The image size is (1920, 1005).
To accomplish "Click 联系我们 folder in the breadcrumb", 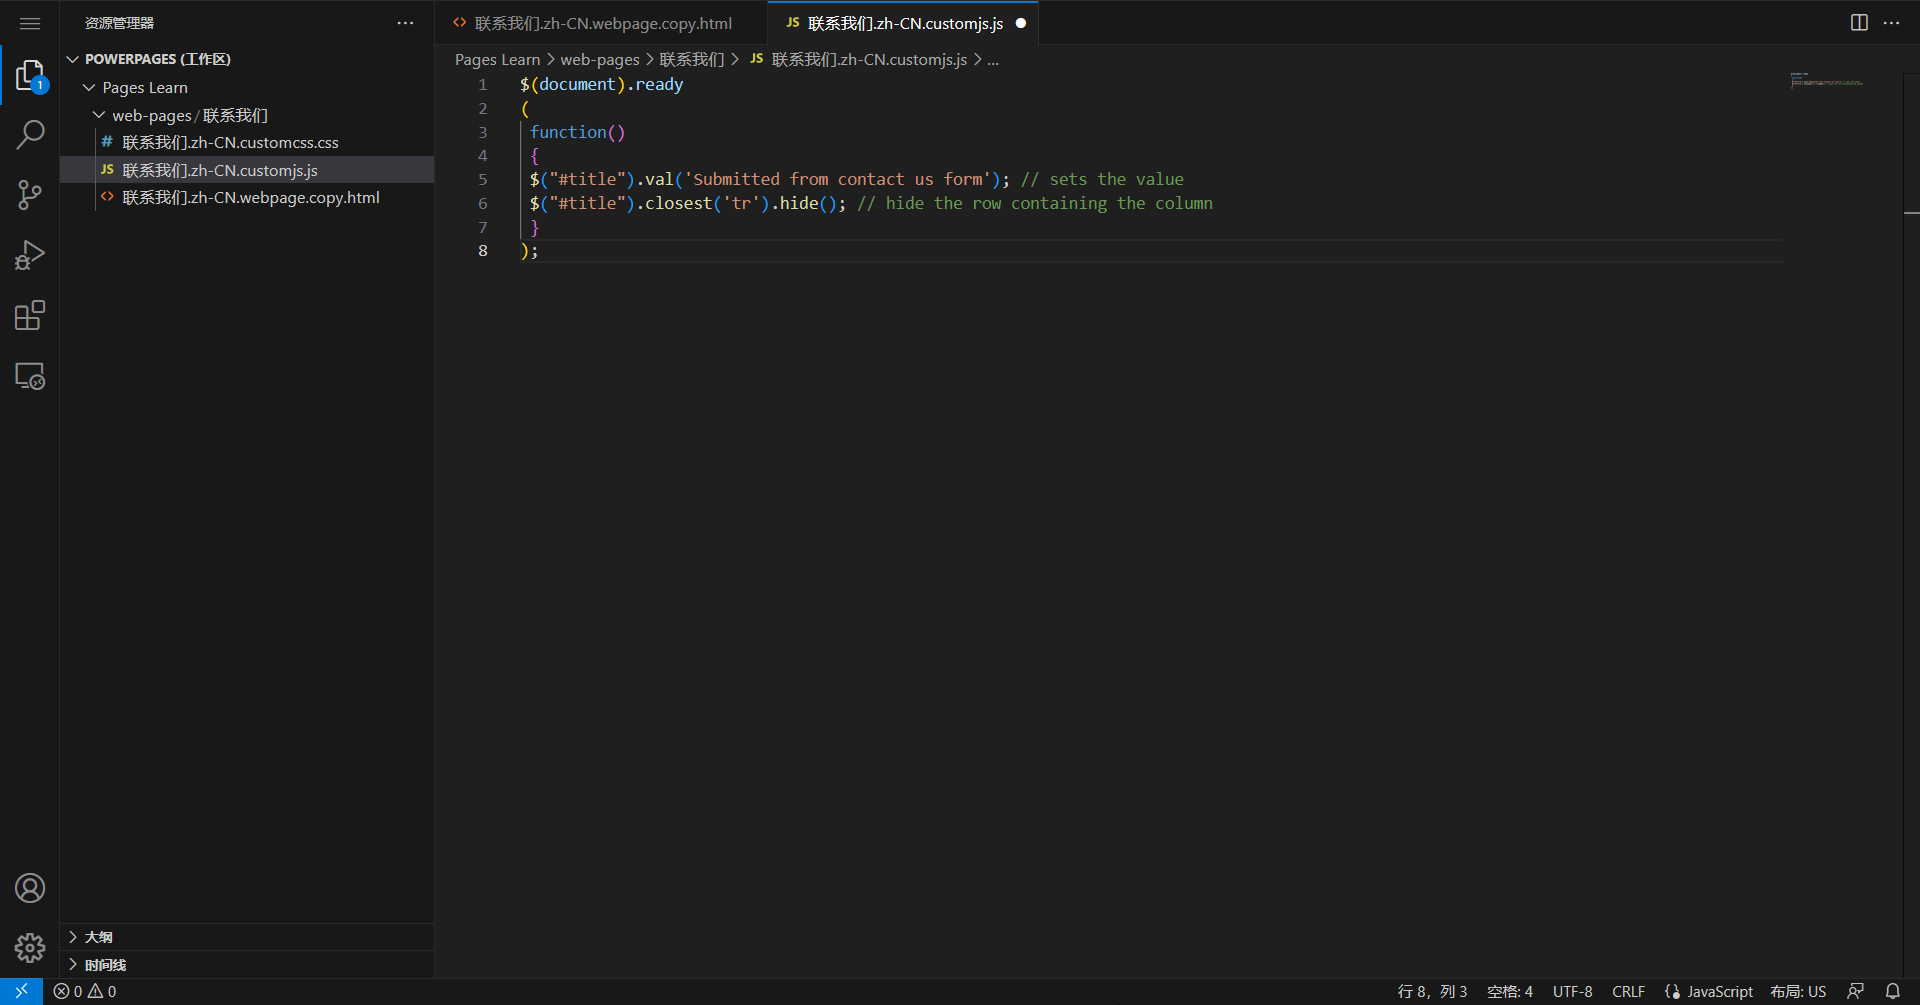I will coord(692,60).
